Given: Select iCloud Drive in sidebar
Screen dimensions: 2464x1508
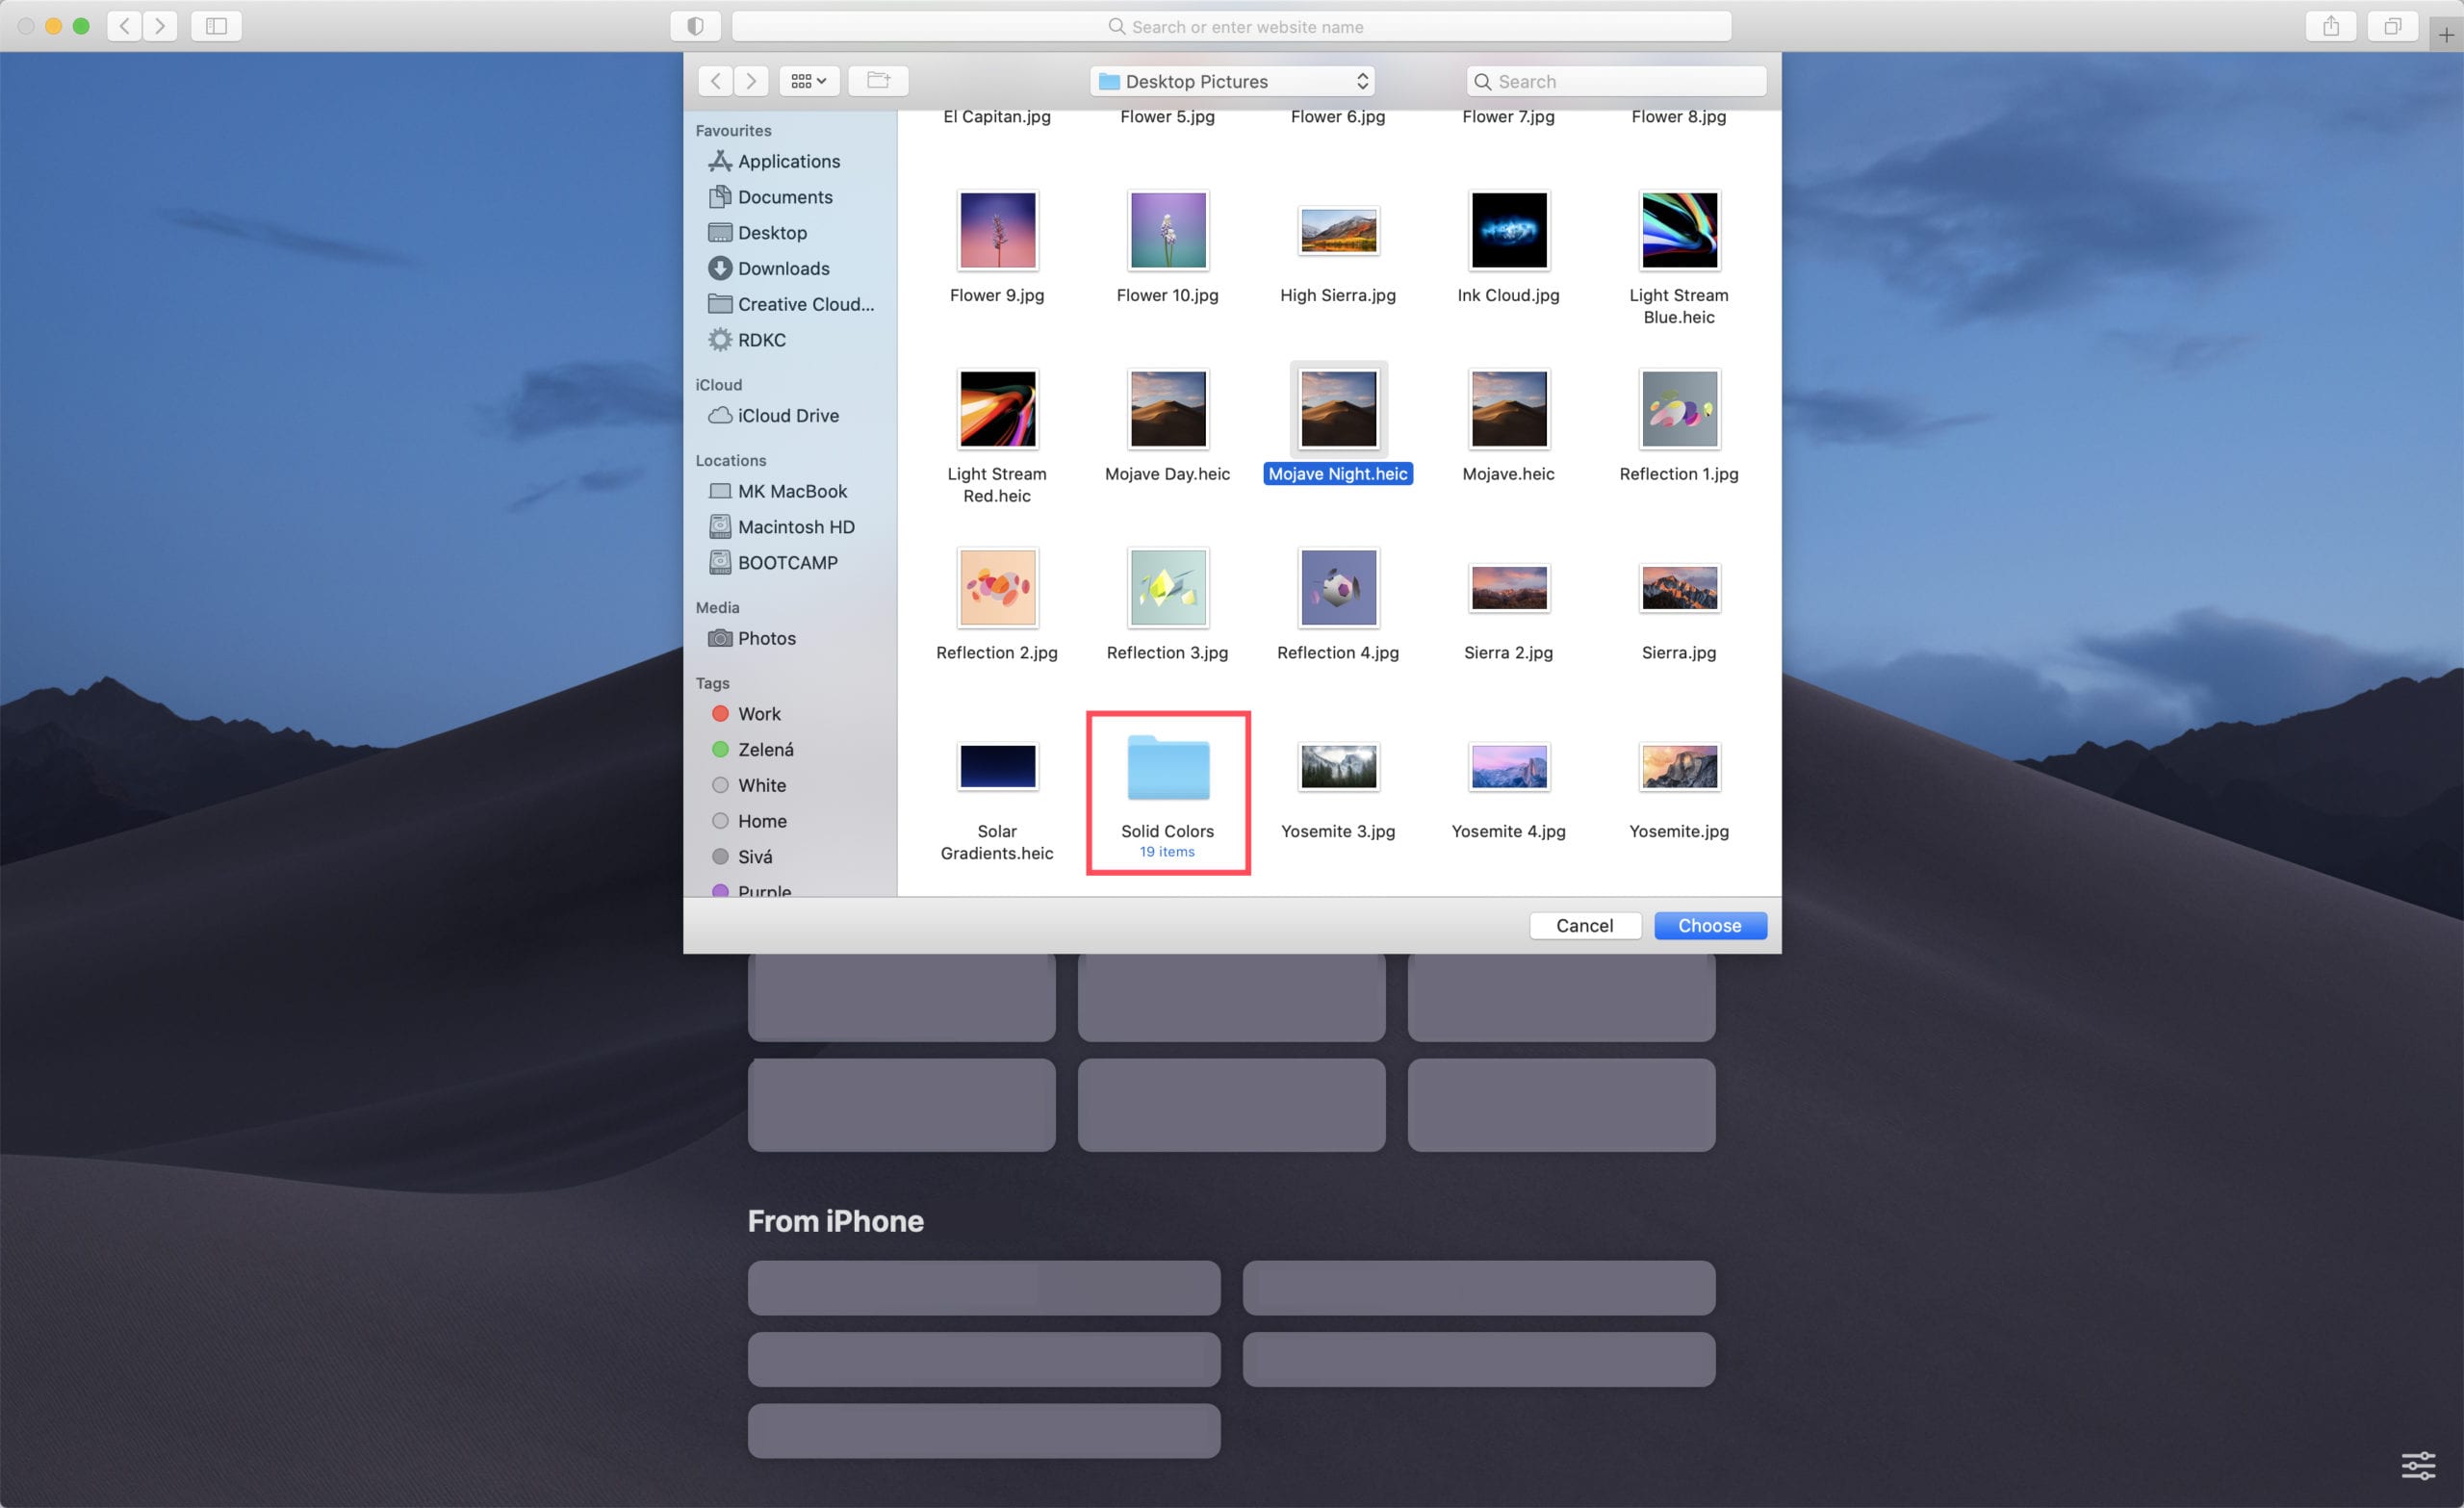Looking at the screenshot, I should 787,415.
